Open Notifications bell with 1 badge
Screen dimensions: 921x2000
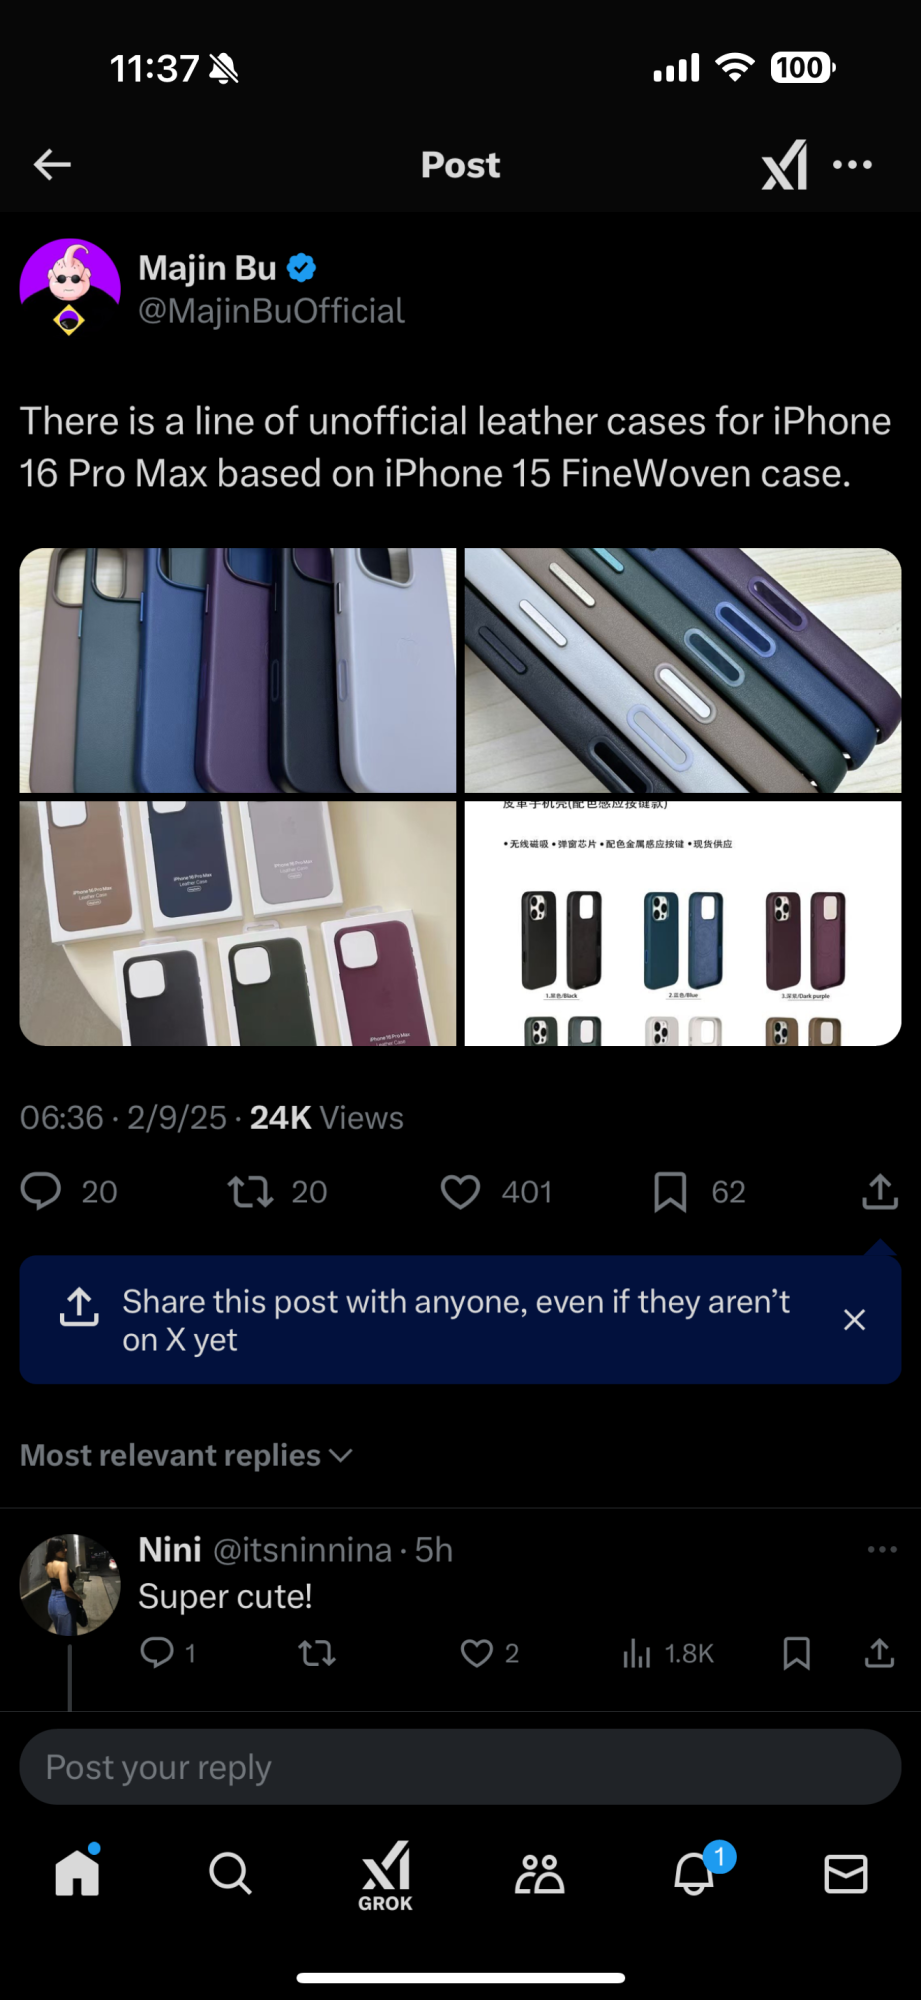click(x=696, y=1872)
